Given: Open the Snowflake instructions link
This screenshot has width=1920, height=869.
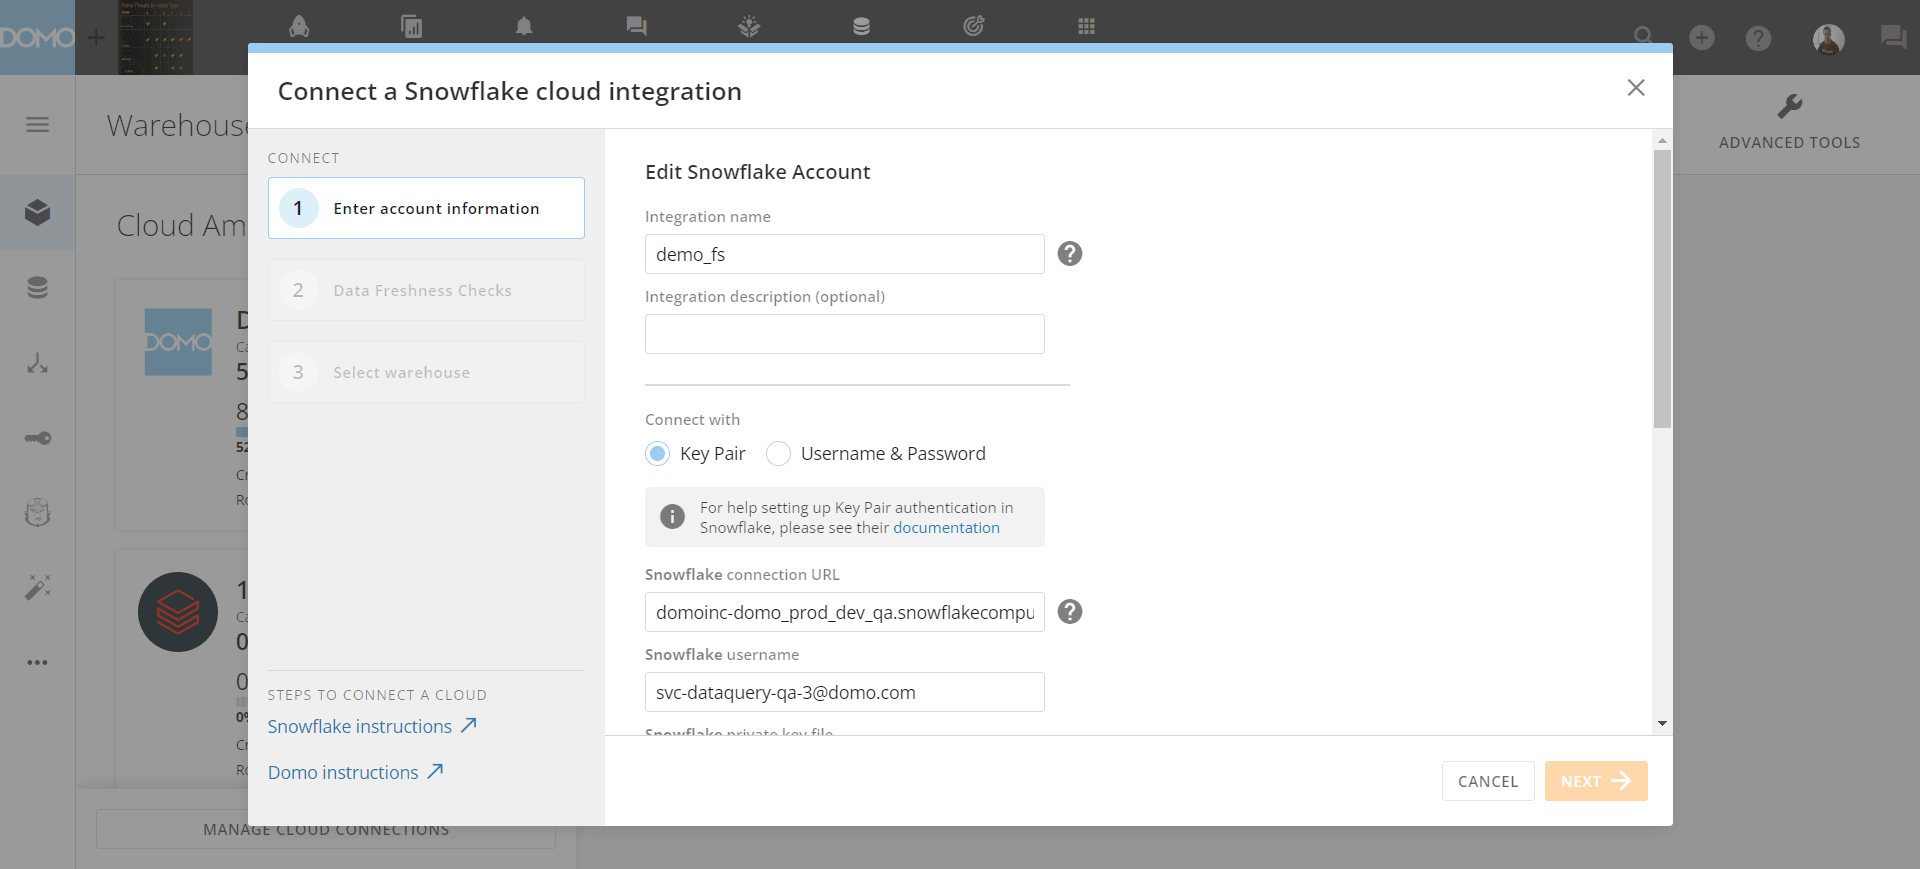Looking at the screenshot, I should [x=372, y=726].
